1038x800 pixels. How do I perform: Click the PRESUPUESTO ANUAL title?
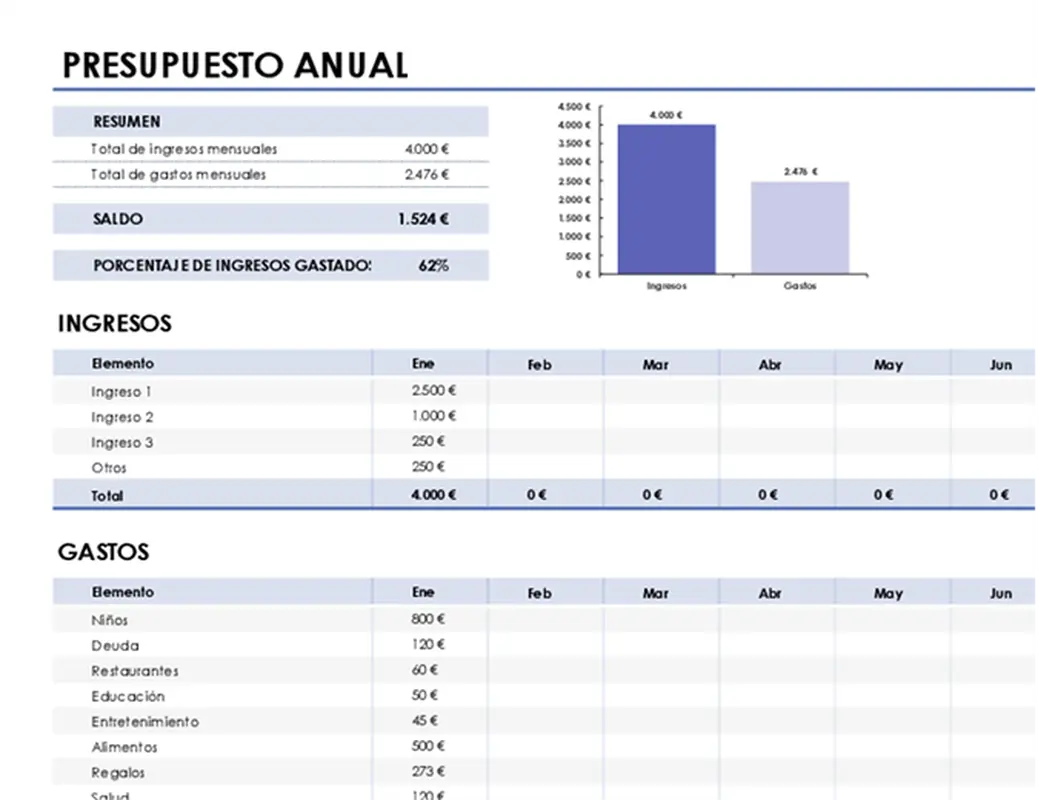tap(235, 65)
